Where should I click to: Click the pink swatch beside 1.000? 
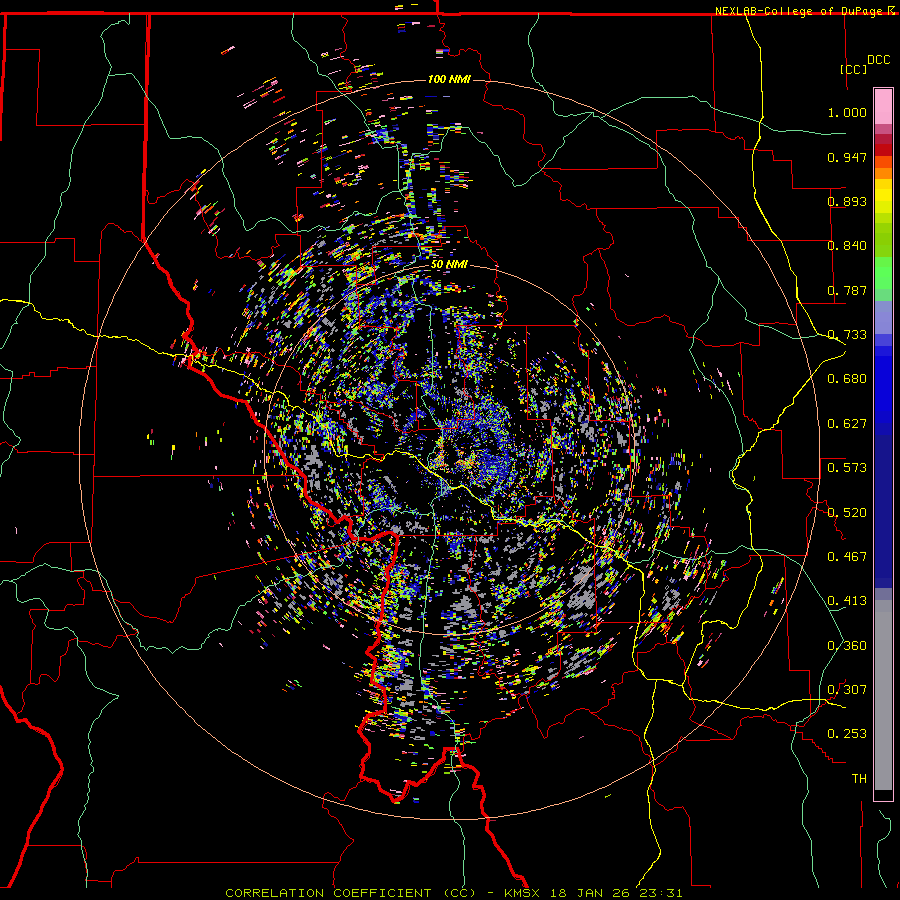[x=883, y=107]
